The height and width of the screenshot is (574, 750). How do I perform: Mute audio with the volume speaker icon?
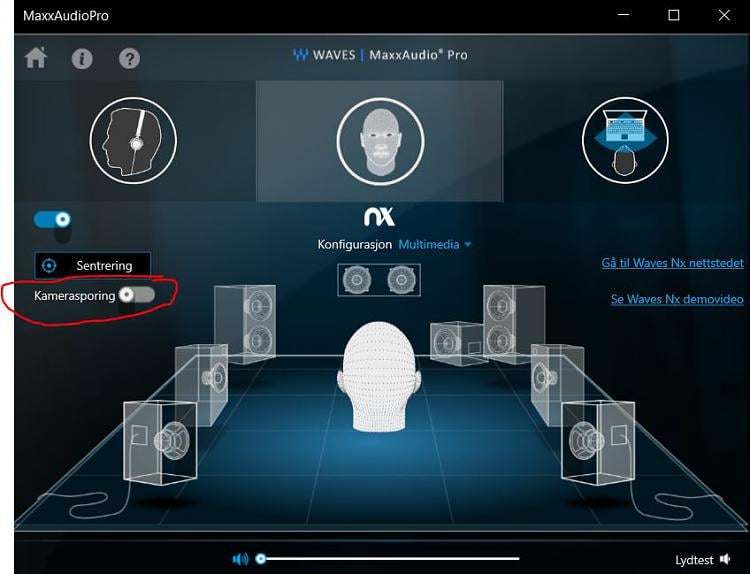pyautogui.click(x=241, y=559)
